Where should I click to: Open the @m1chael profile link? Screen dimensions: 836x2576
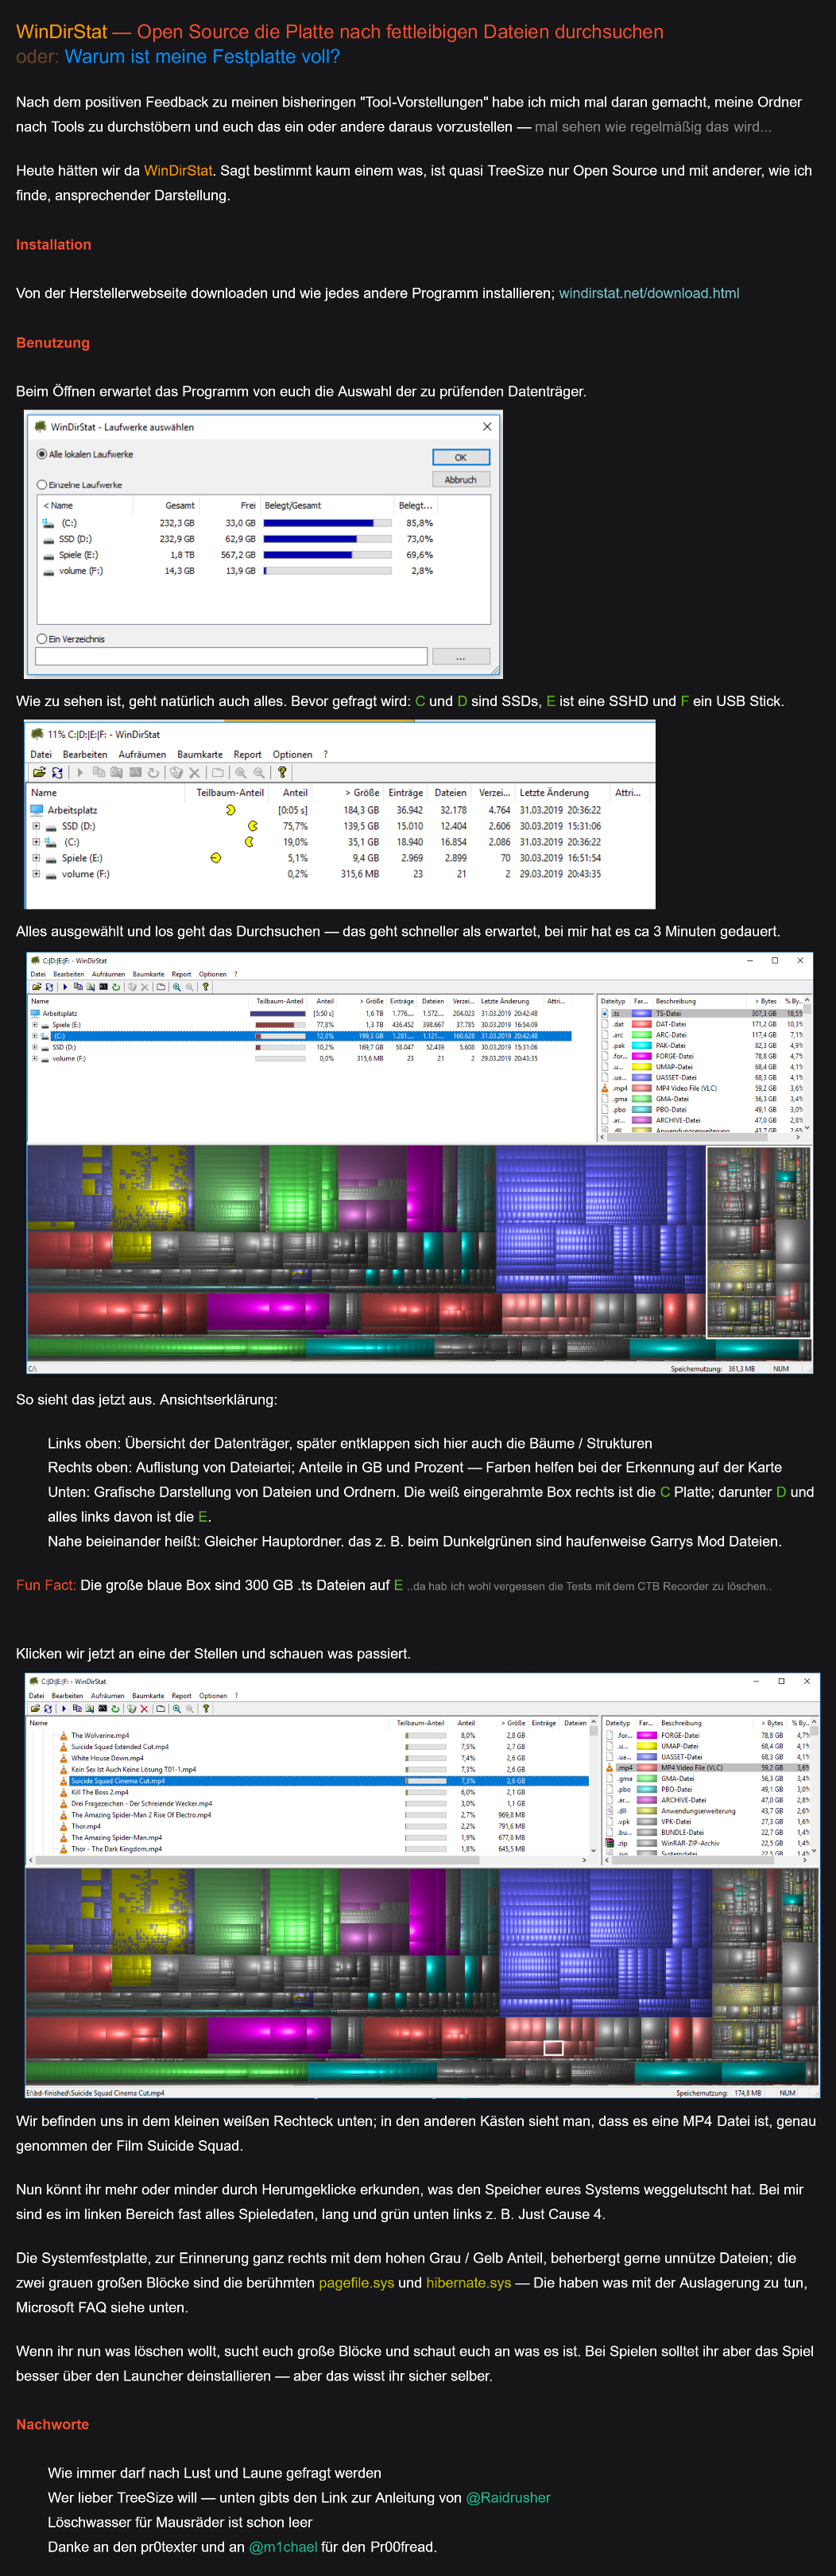point(283,2546)
